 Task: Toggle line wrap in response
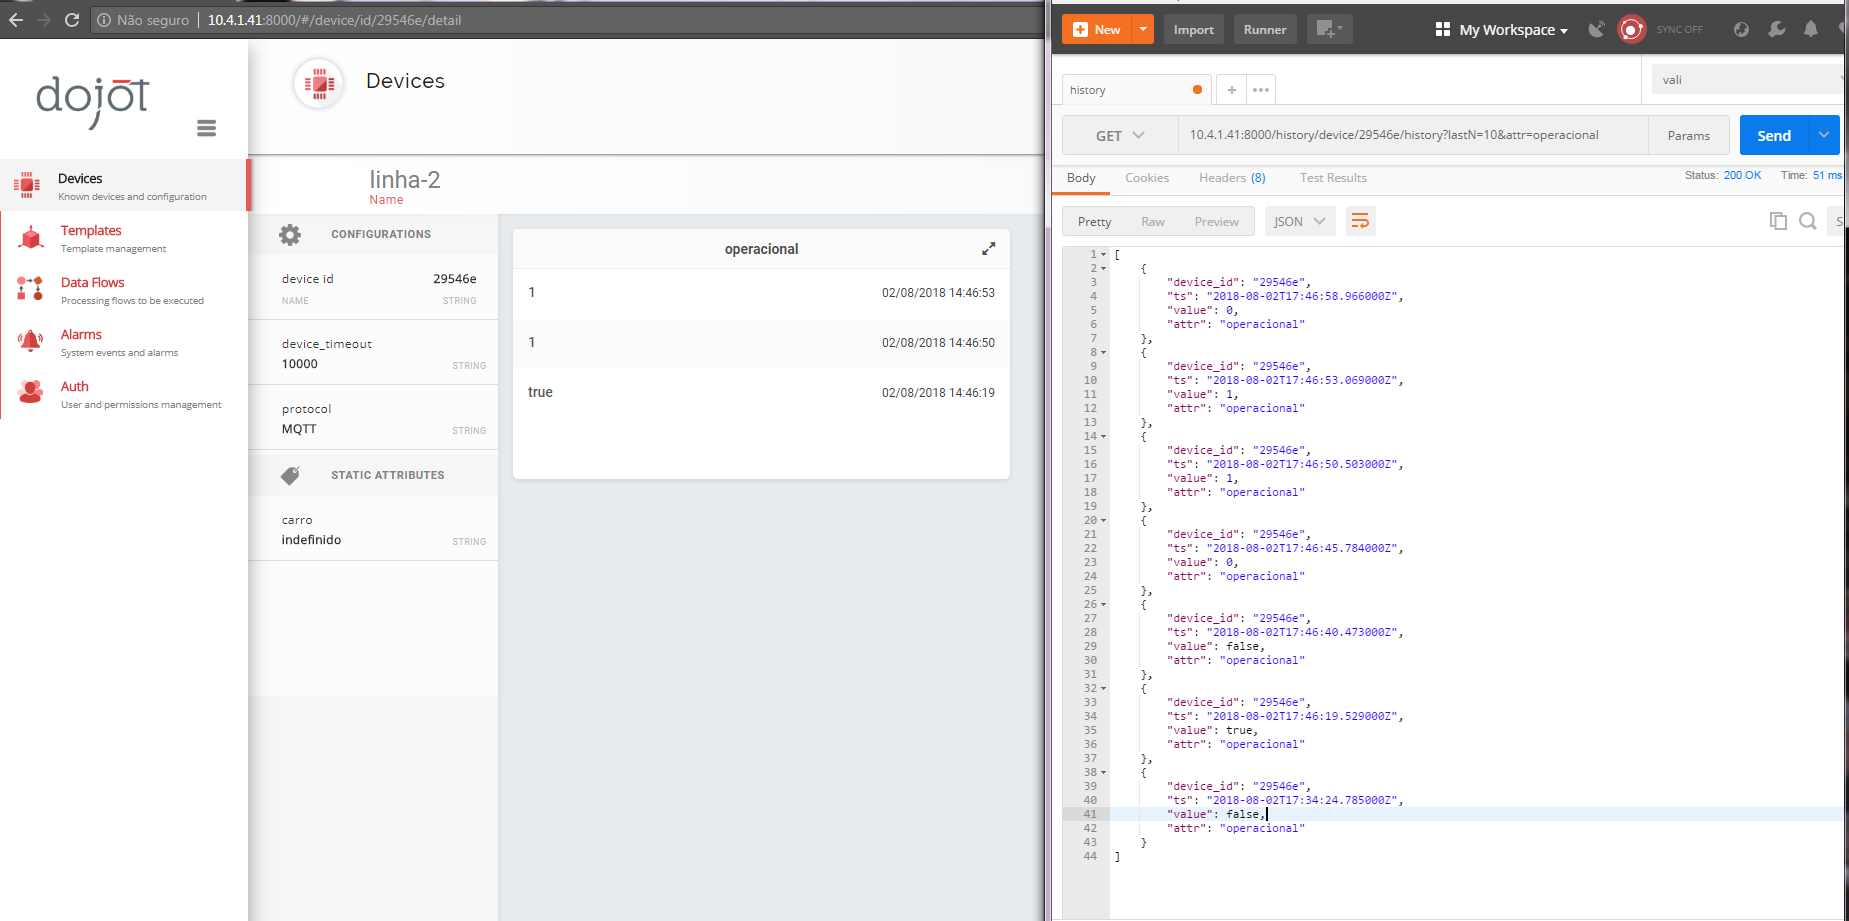click(x=1360, y=221)
